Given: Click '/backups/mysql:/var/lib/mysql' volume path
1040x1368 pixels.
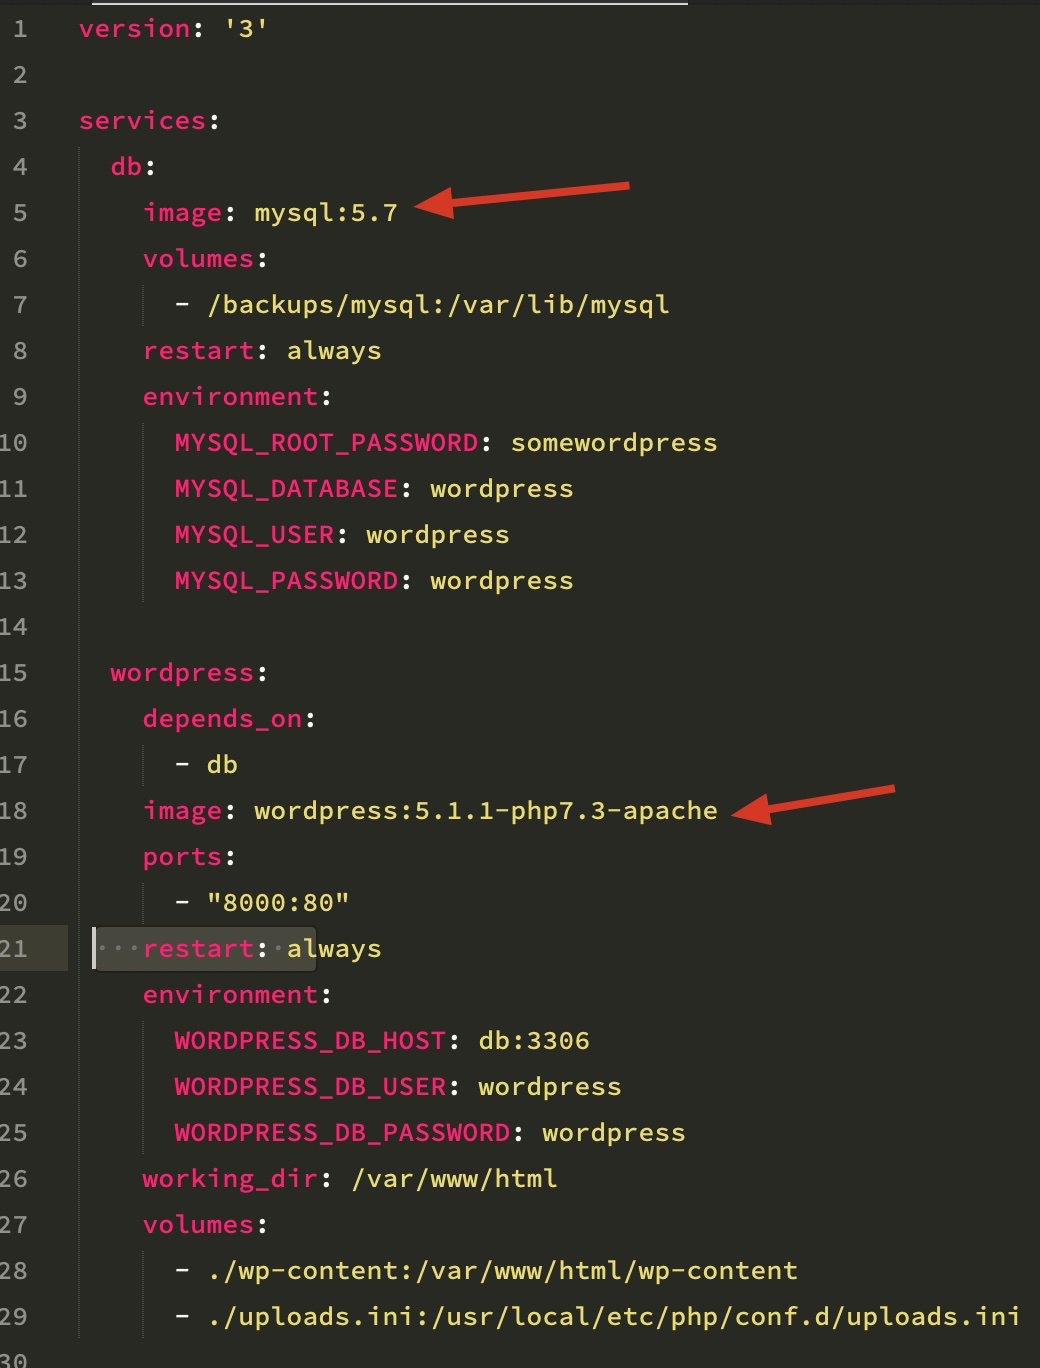Looking at the screenshot, I should [438, 305].
